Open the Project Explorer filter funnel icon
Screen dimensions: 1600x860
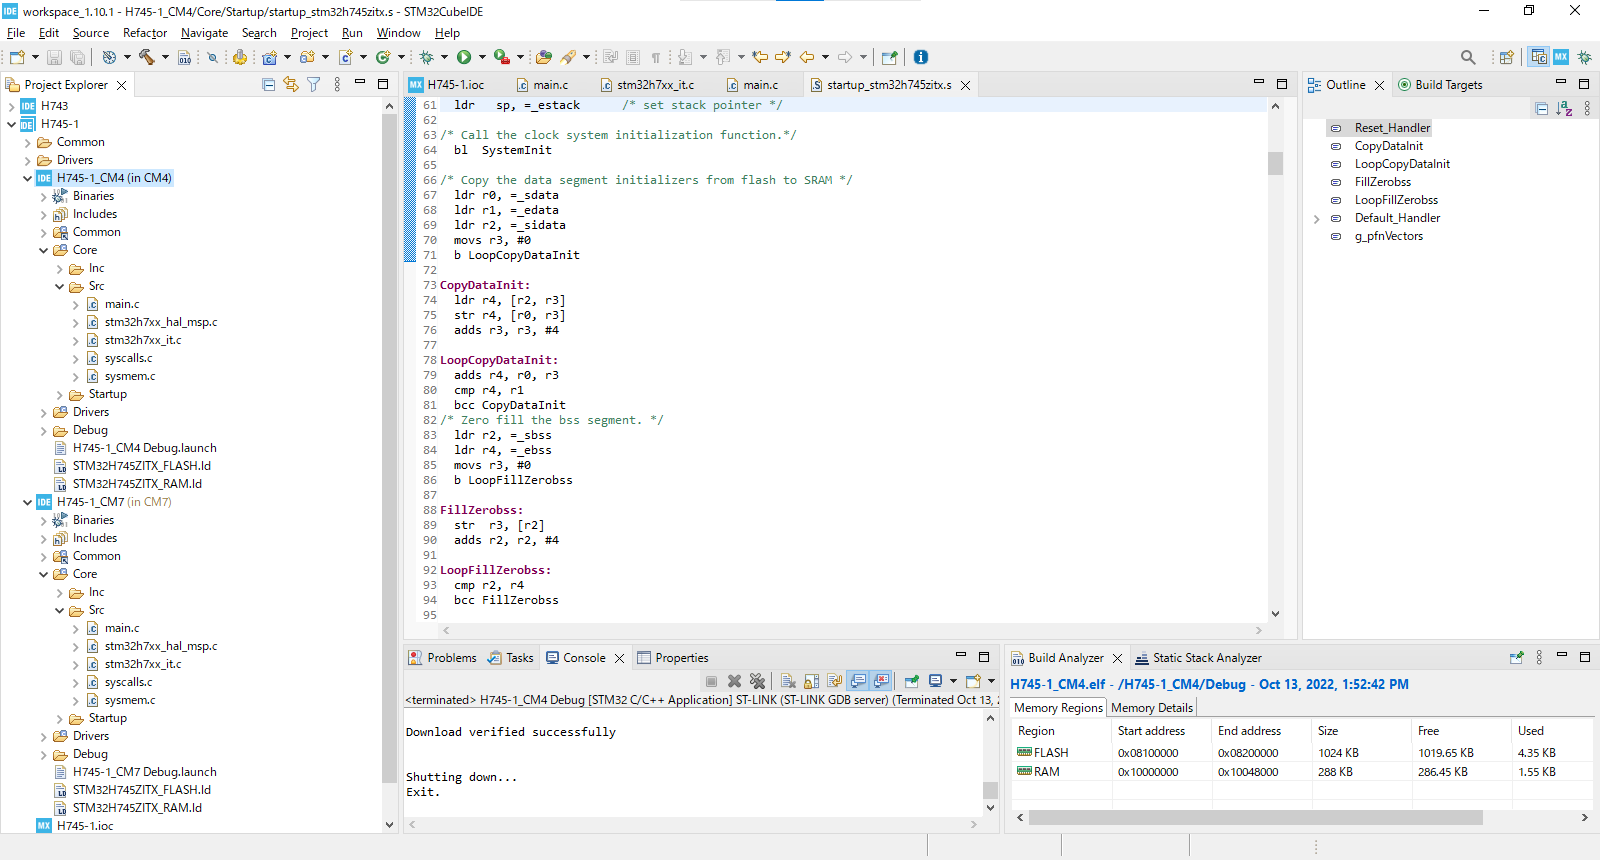tap(314, 85)
